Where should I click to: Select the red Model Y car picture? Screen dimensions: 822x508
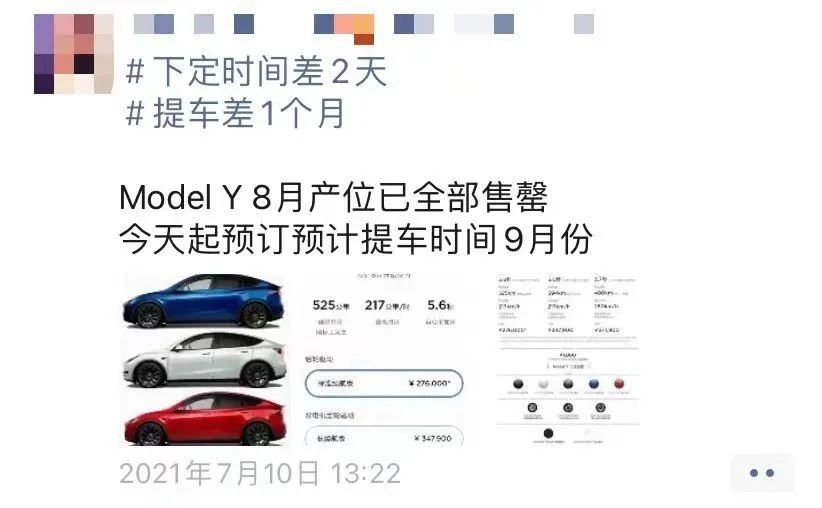[x=205, y=418]
